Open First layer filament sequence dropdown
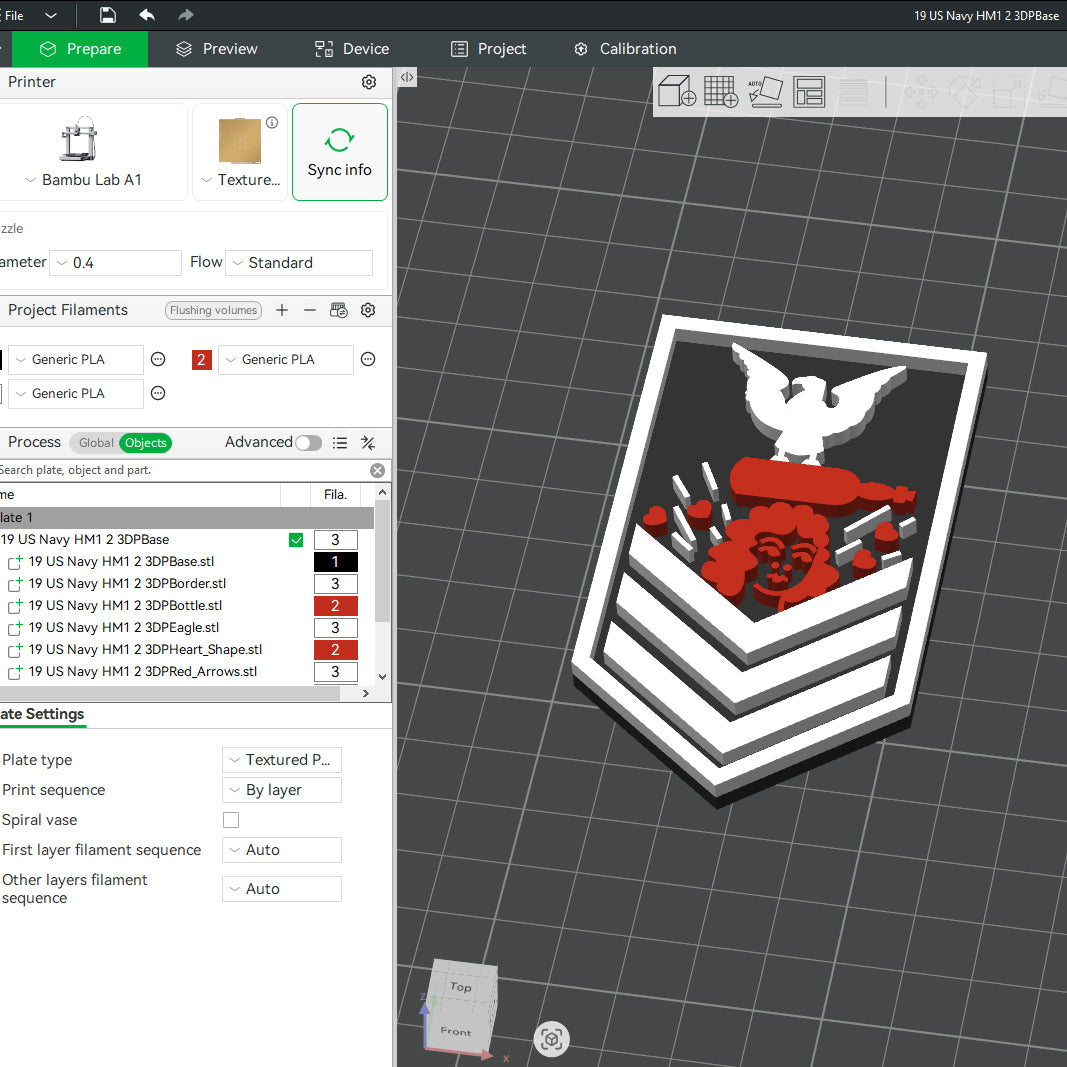 (x=282, y=850)
